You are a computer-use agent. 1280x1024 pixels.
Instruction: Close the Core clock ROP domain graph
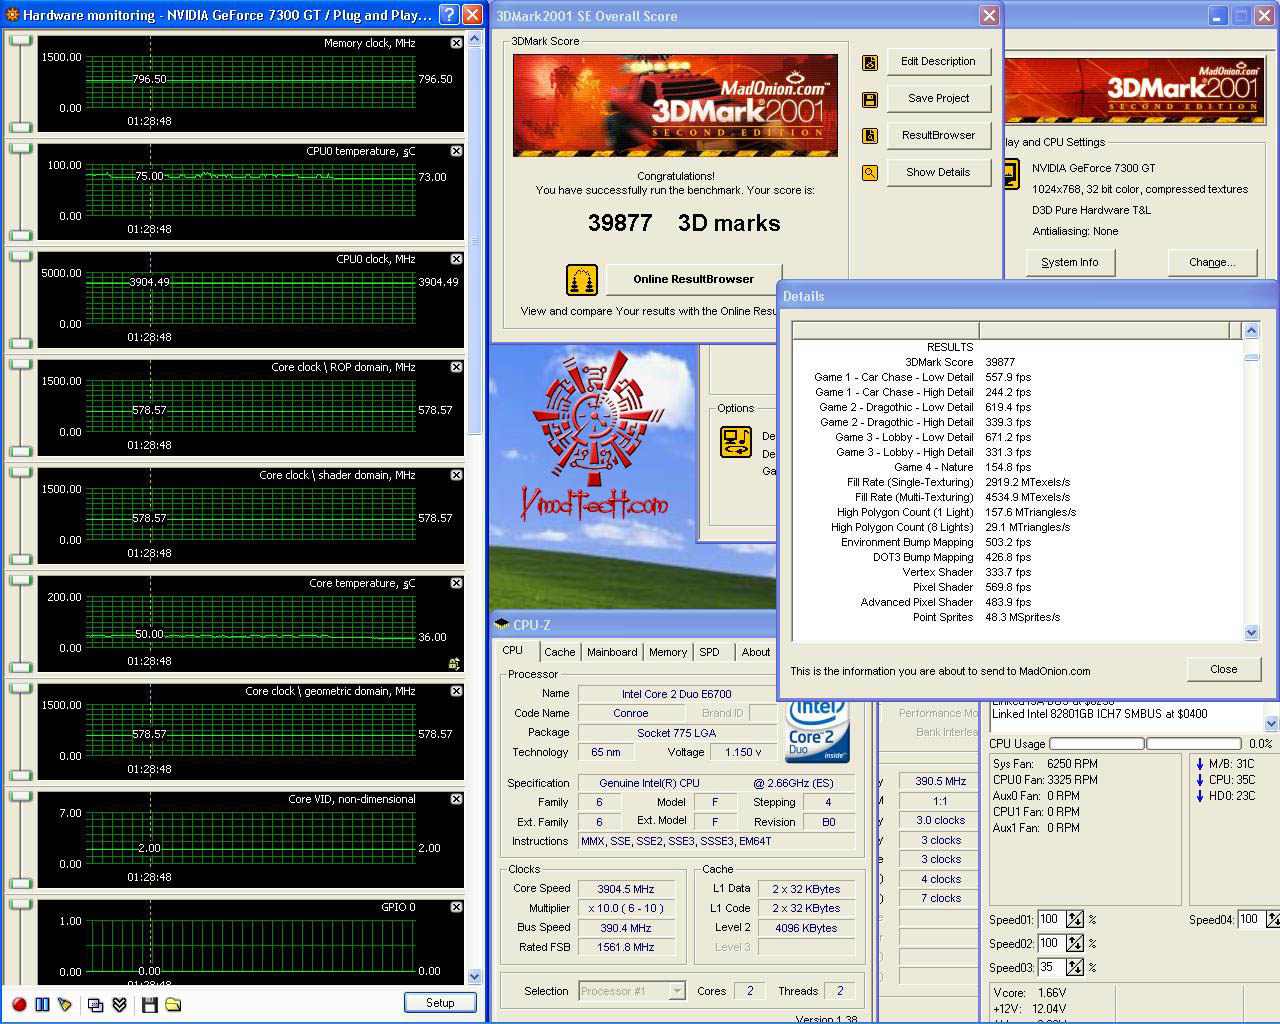point(456,367)
